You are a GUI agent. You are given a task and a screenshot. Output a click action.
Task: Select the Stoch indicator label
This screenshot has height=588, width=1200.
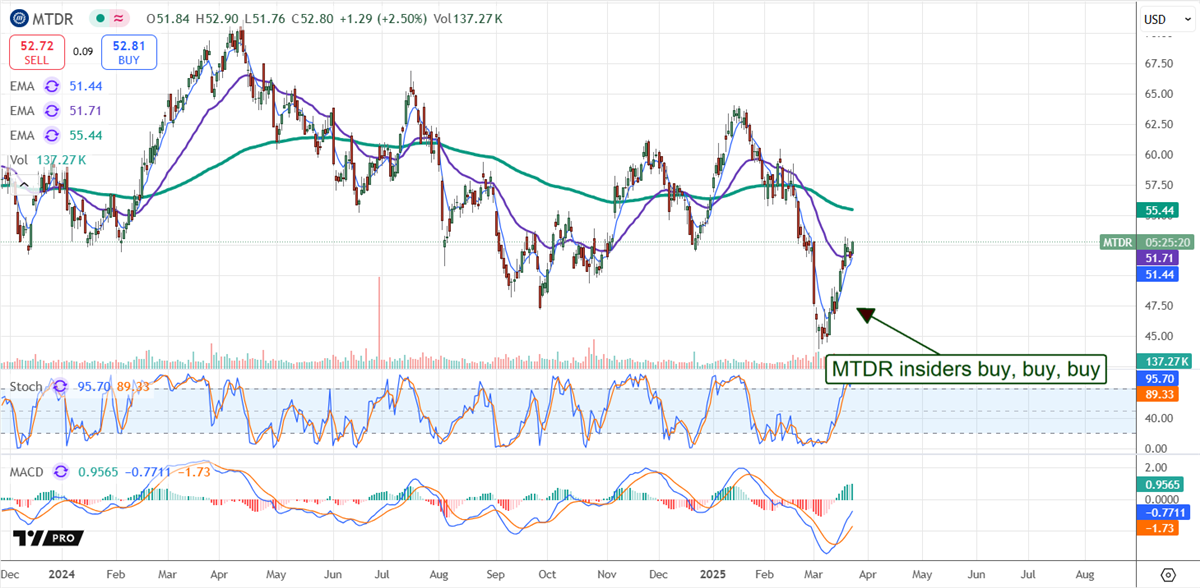[27, 386]
